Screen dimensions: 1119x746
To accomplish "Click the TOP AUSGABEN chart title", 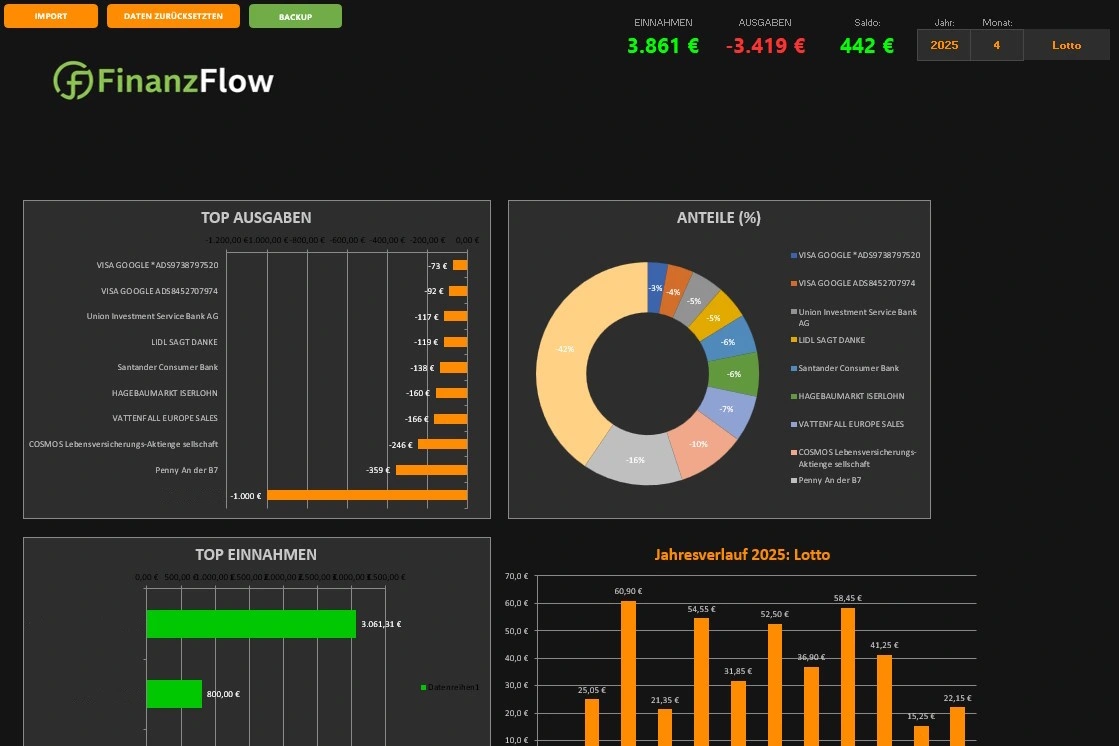I will pos(256,217).
